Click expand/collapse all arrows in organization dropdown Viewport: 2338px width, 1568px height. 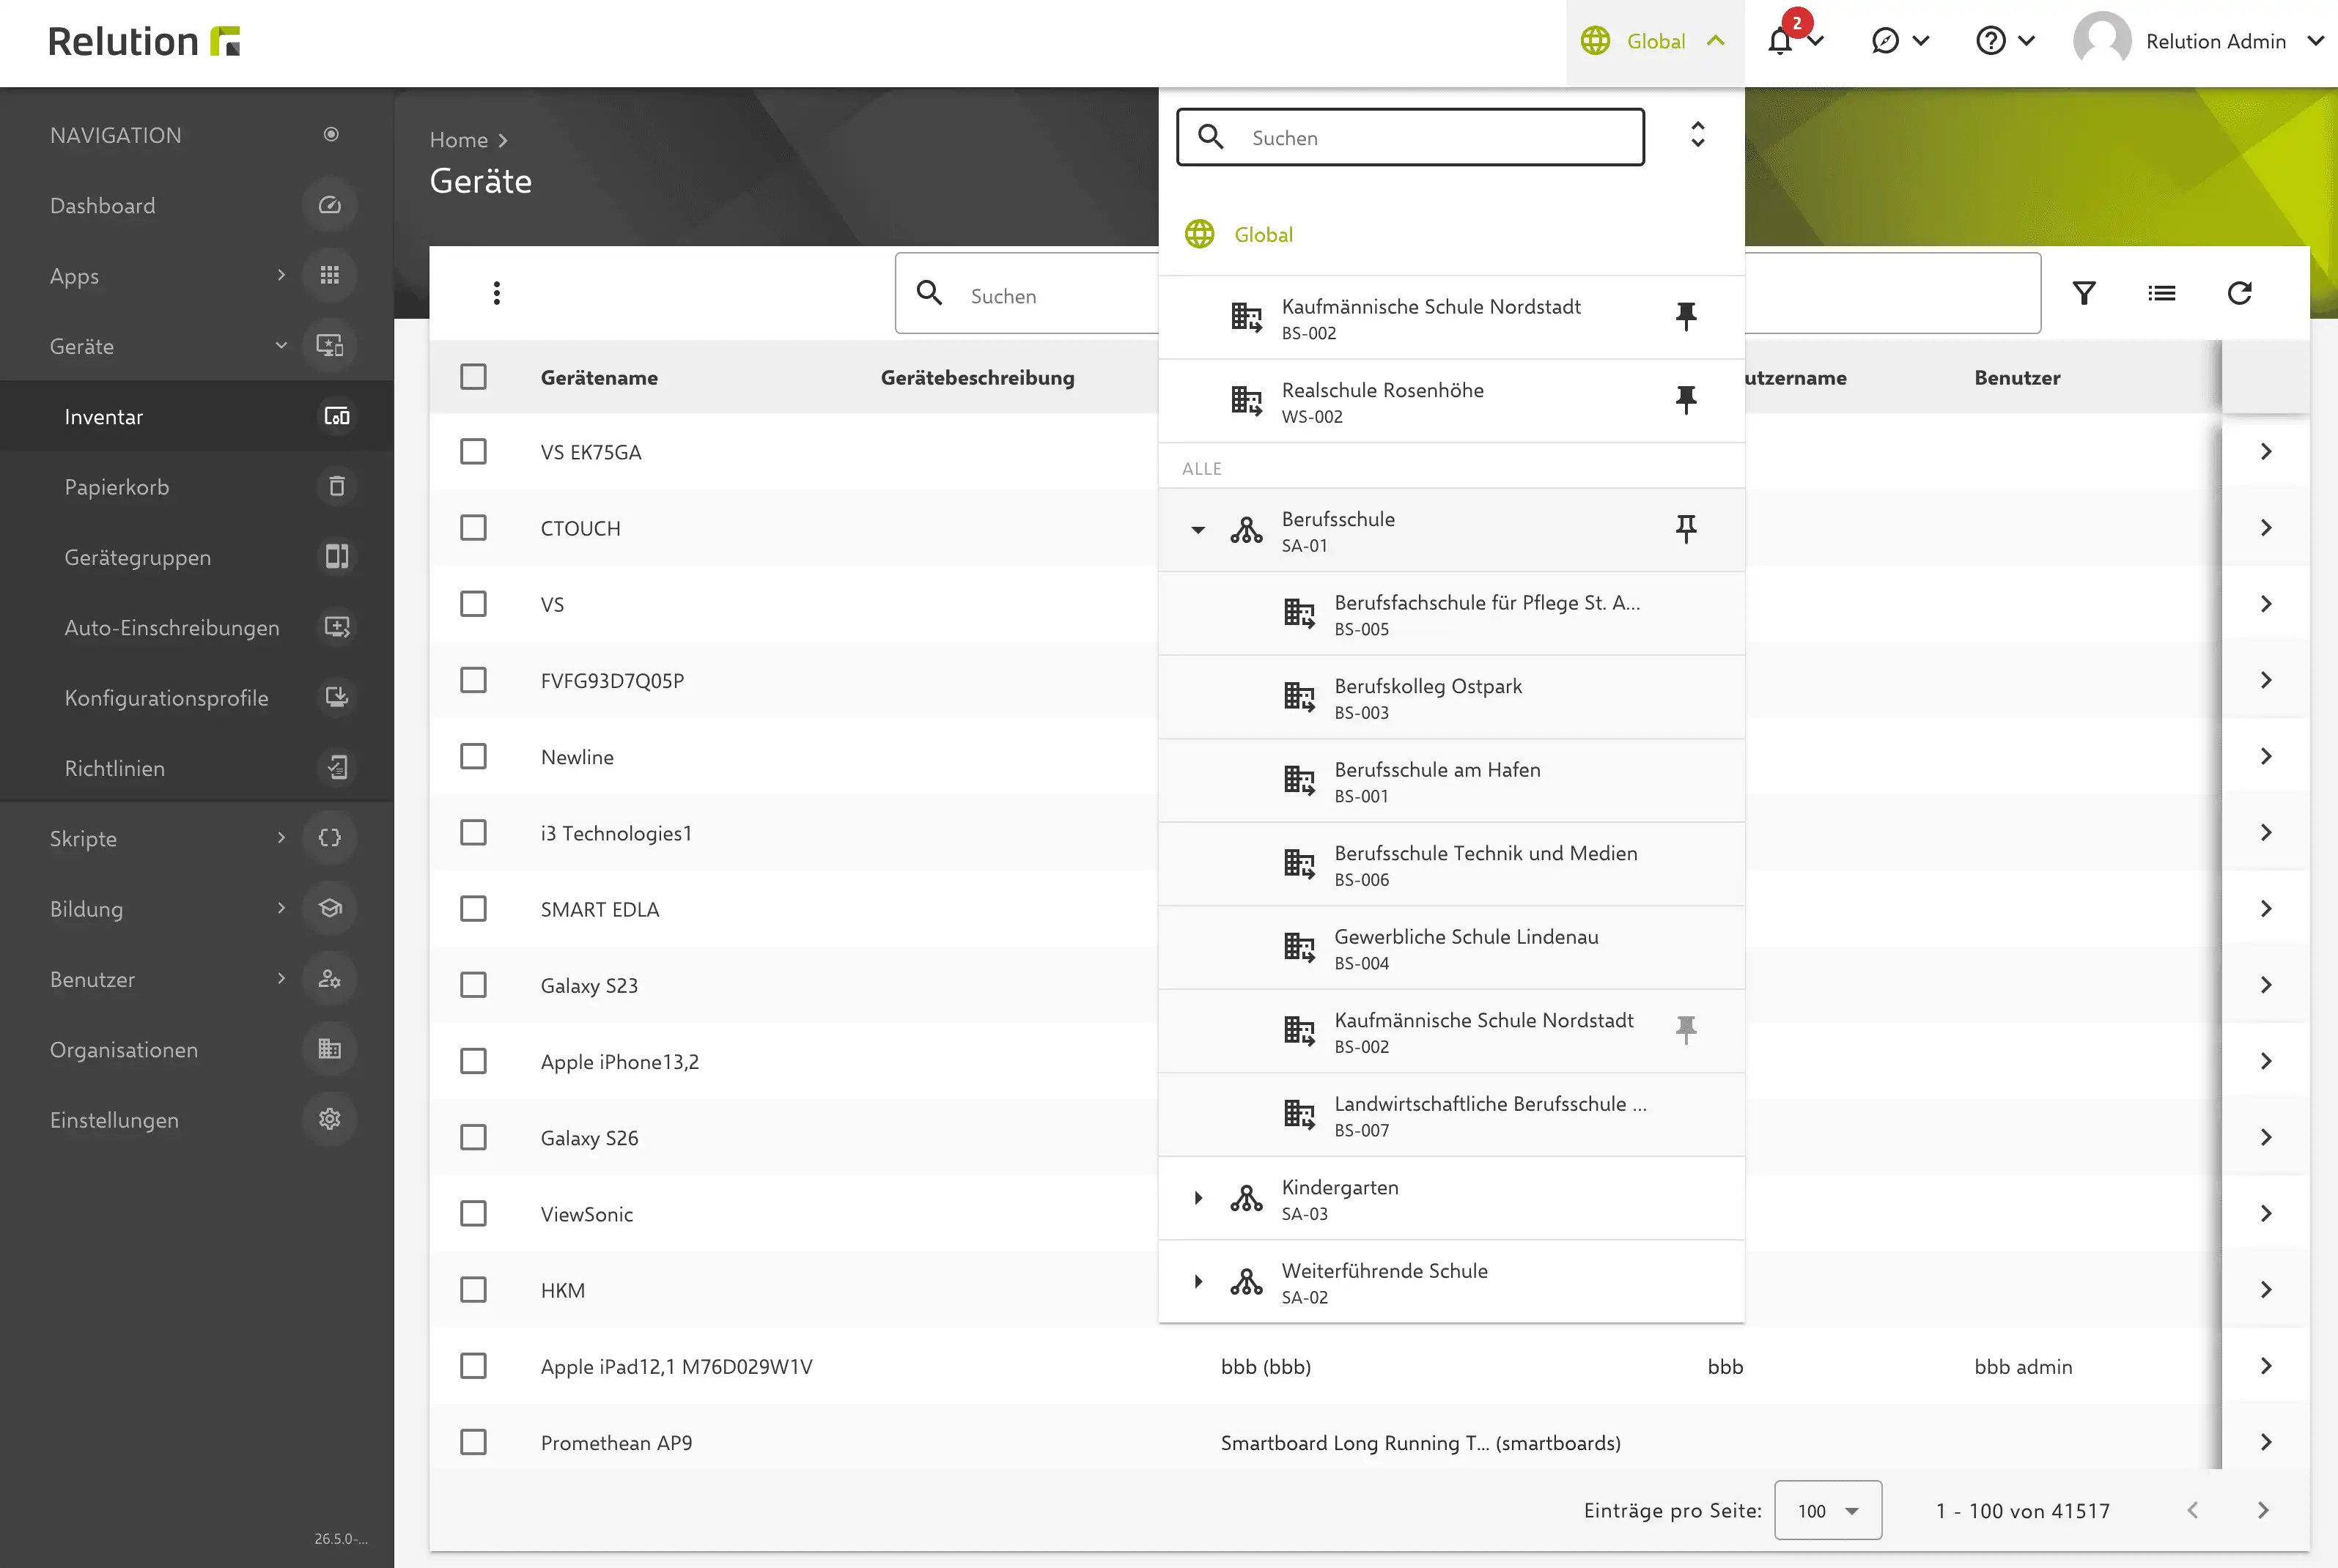pyautogui.click(x=1697, y=135)
